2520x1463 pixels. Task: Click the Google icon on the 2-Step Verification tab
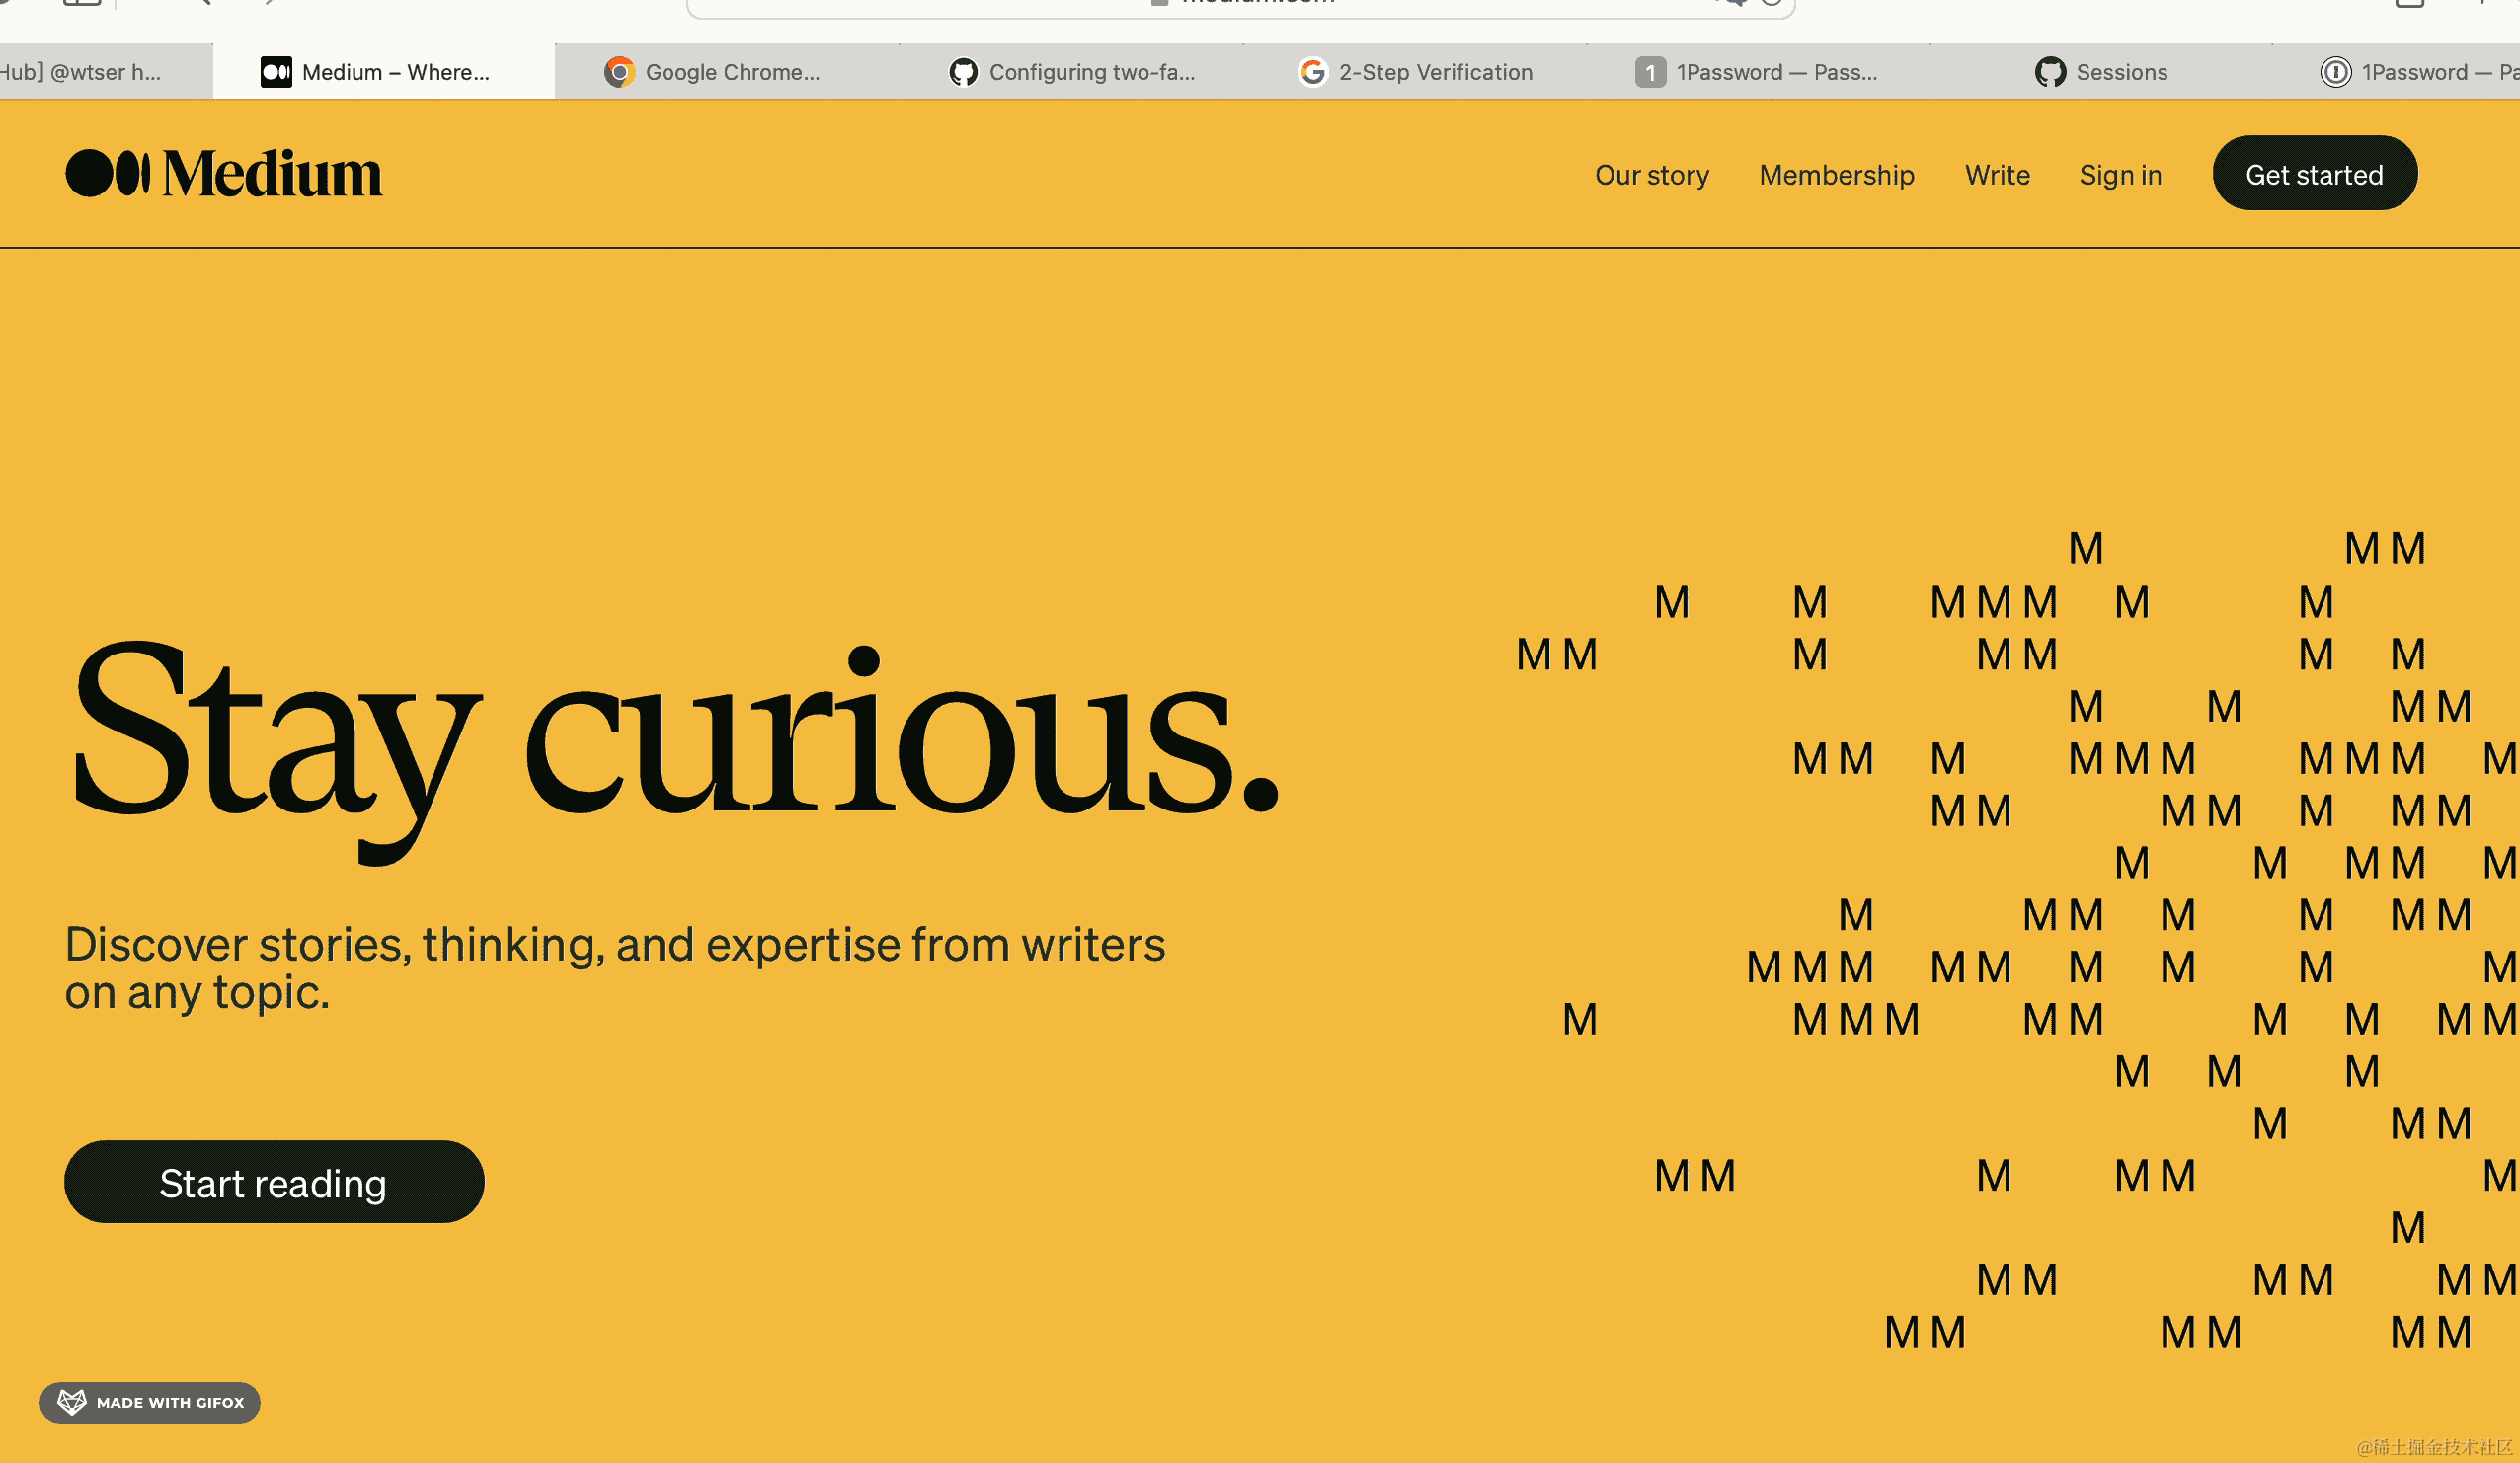pos(1313,72)
